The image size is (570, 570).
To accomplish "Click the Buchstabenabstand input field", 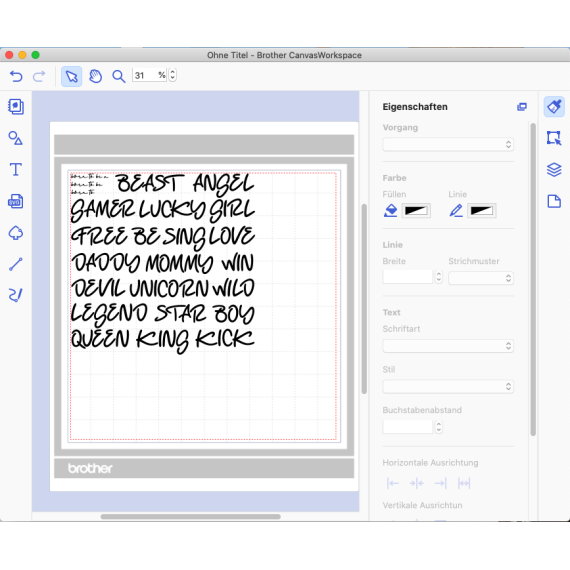I will (408, 427).
